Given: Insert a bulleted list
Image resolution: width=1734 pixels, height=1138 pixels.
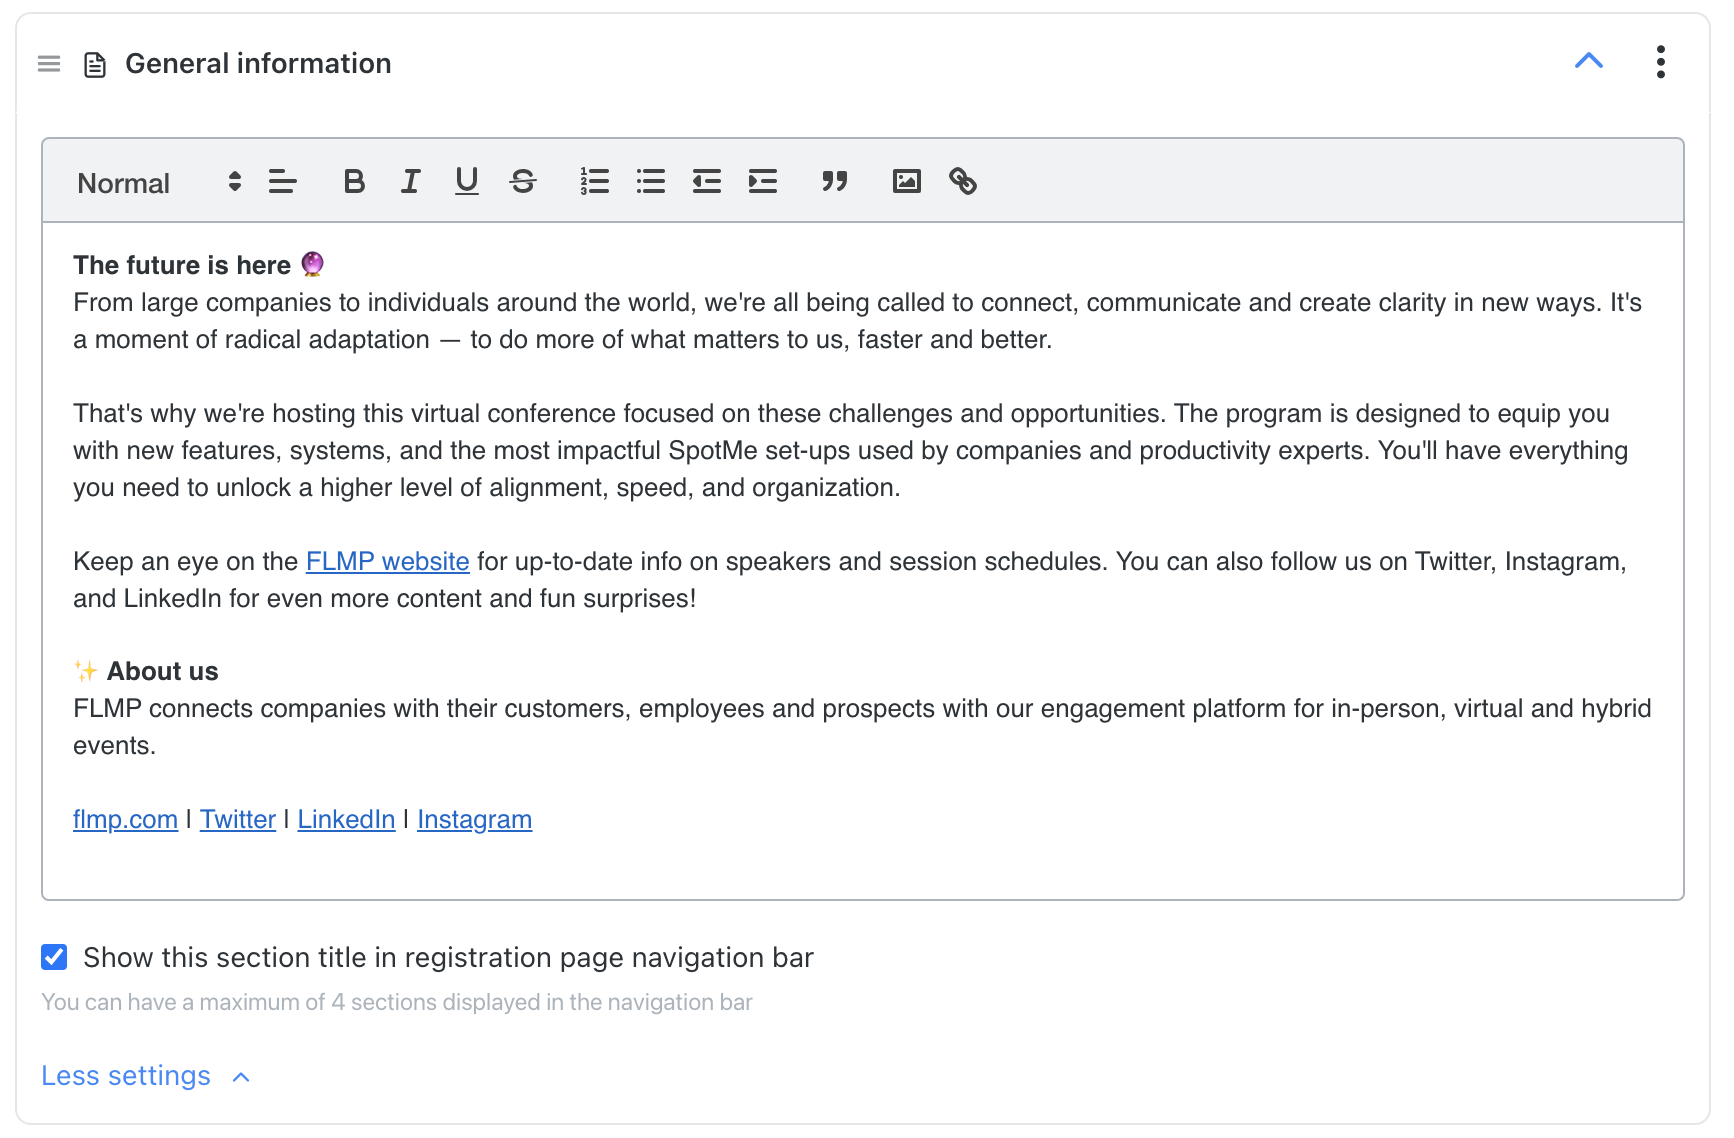Looking at the screenshot, I should [x=650, y=181].
